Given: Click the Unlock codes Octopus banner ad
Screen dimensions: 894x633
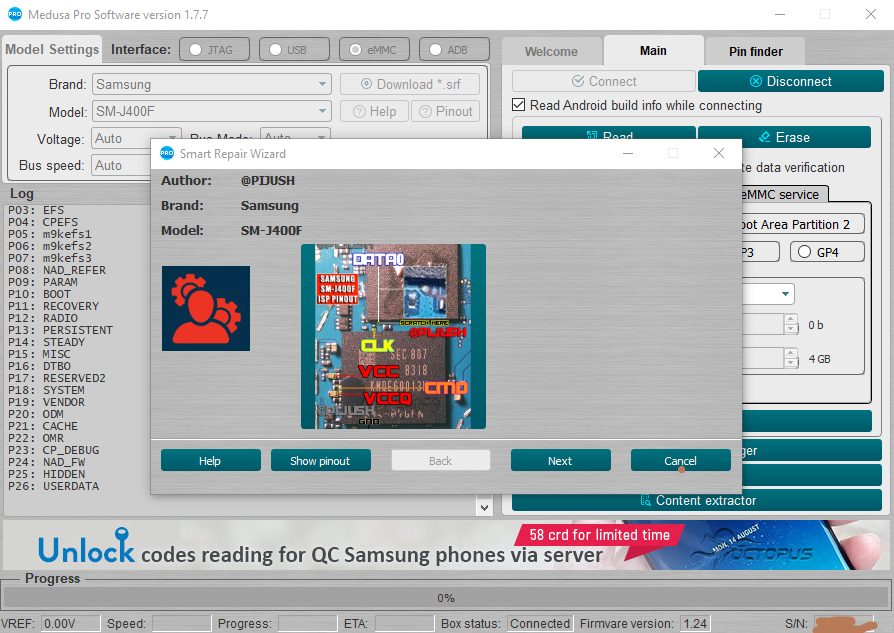Looking at the screenshot, I should (446, 545).
